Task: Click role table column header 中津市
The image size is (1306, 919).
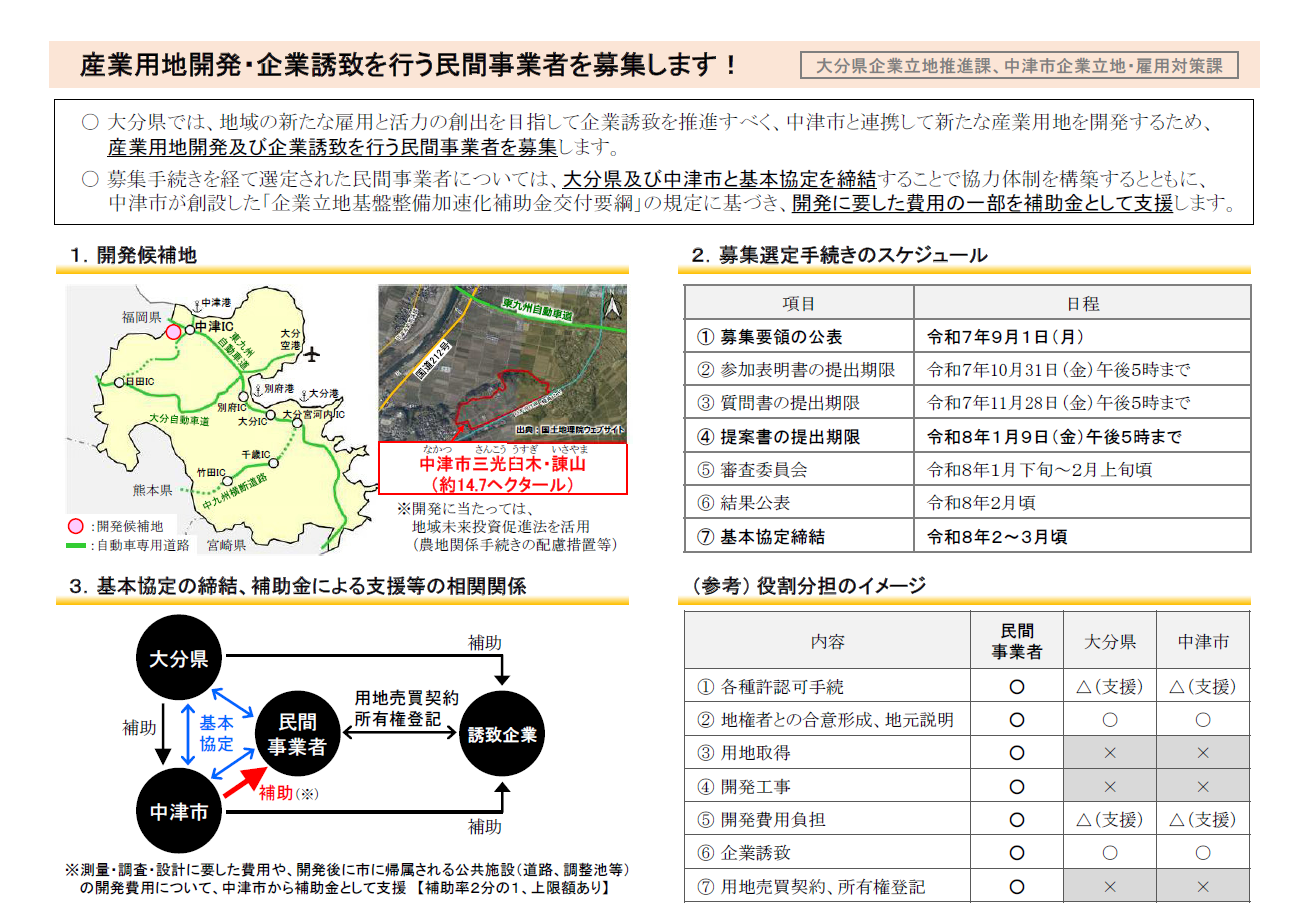Action: 1203,641
